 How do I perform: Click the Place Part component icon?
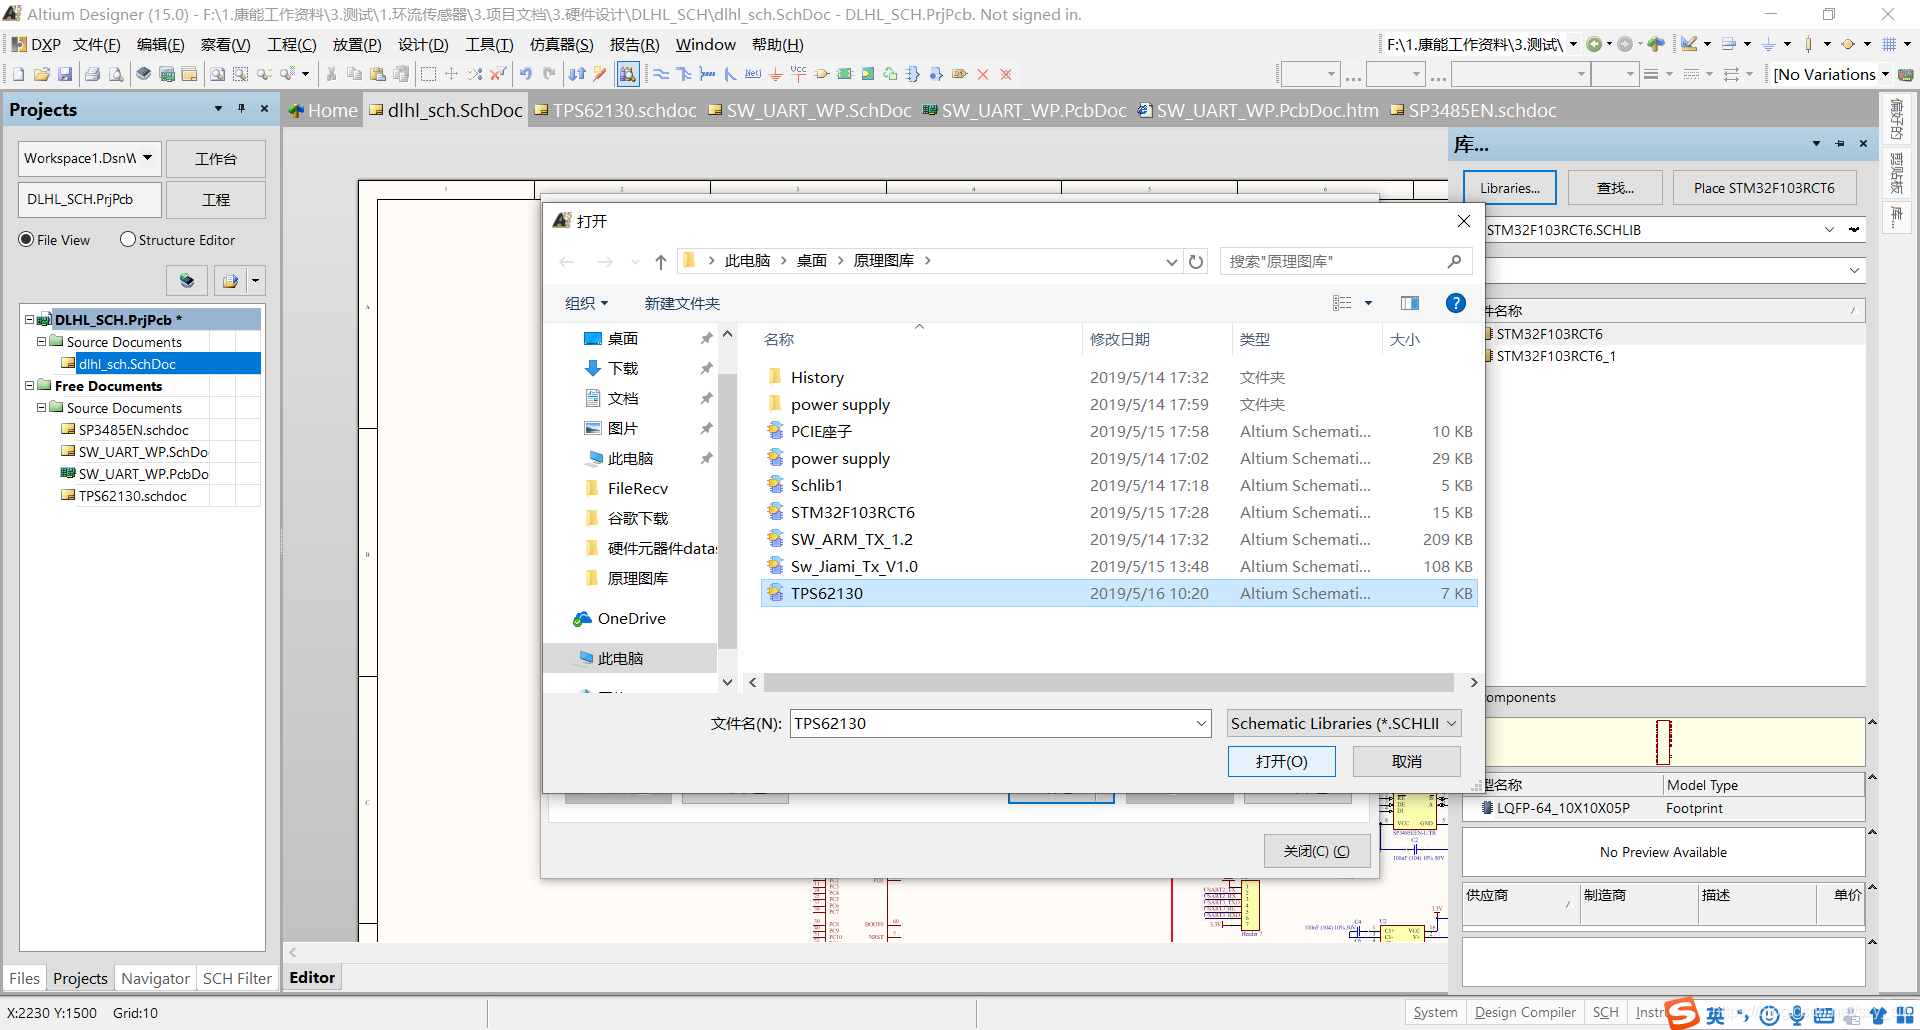click(x=822, y=74)
